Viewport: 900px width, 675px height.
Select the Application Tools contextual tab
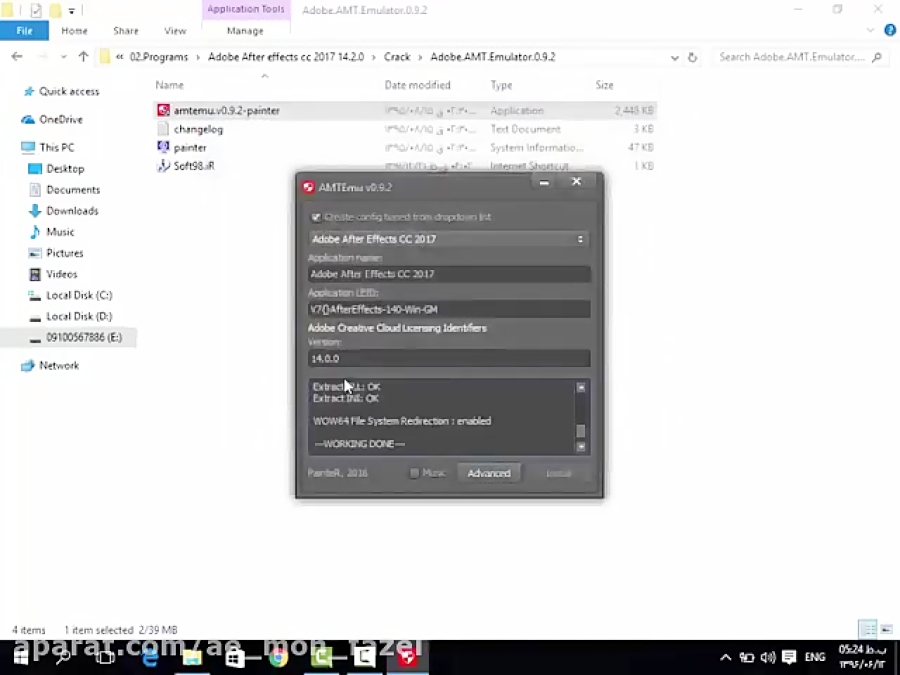click(246, 9)
